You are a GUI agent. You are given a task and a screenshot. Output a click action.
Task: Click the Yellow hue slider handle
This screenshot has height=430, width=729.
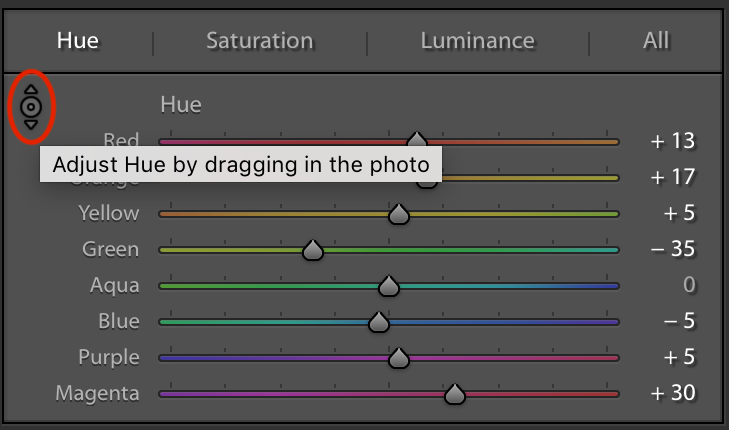[x=399, y=214]
